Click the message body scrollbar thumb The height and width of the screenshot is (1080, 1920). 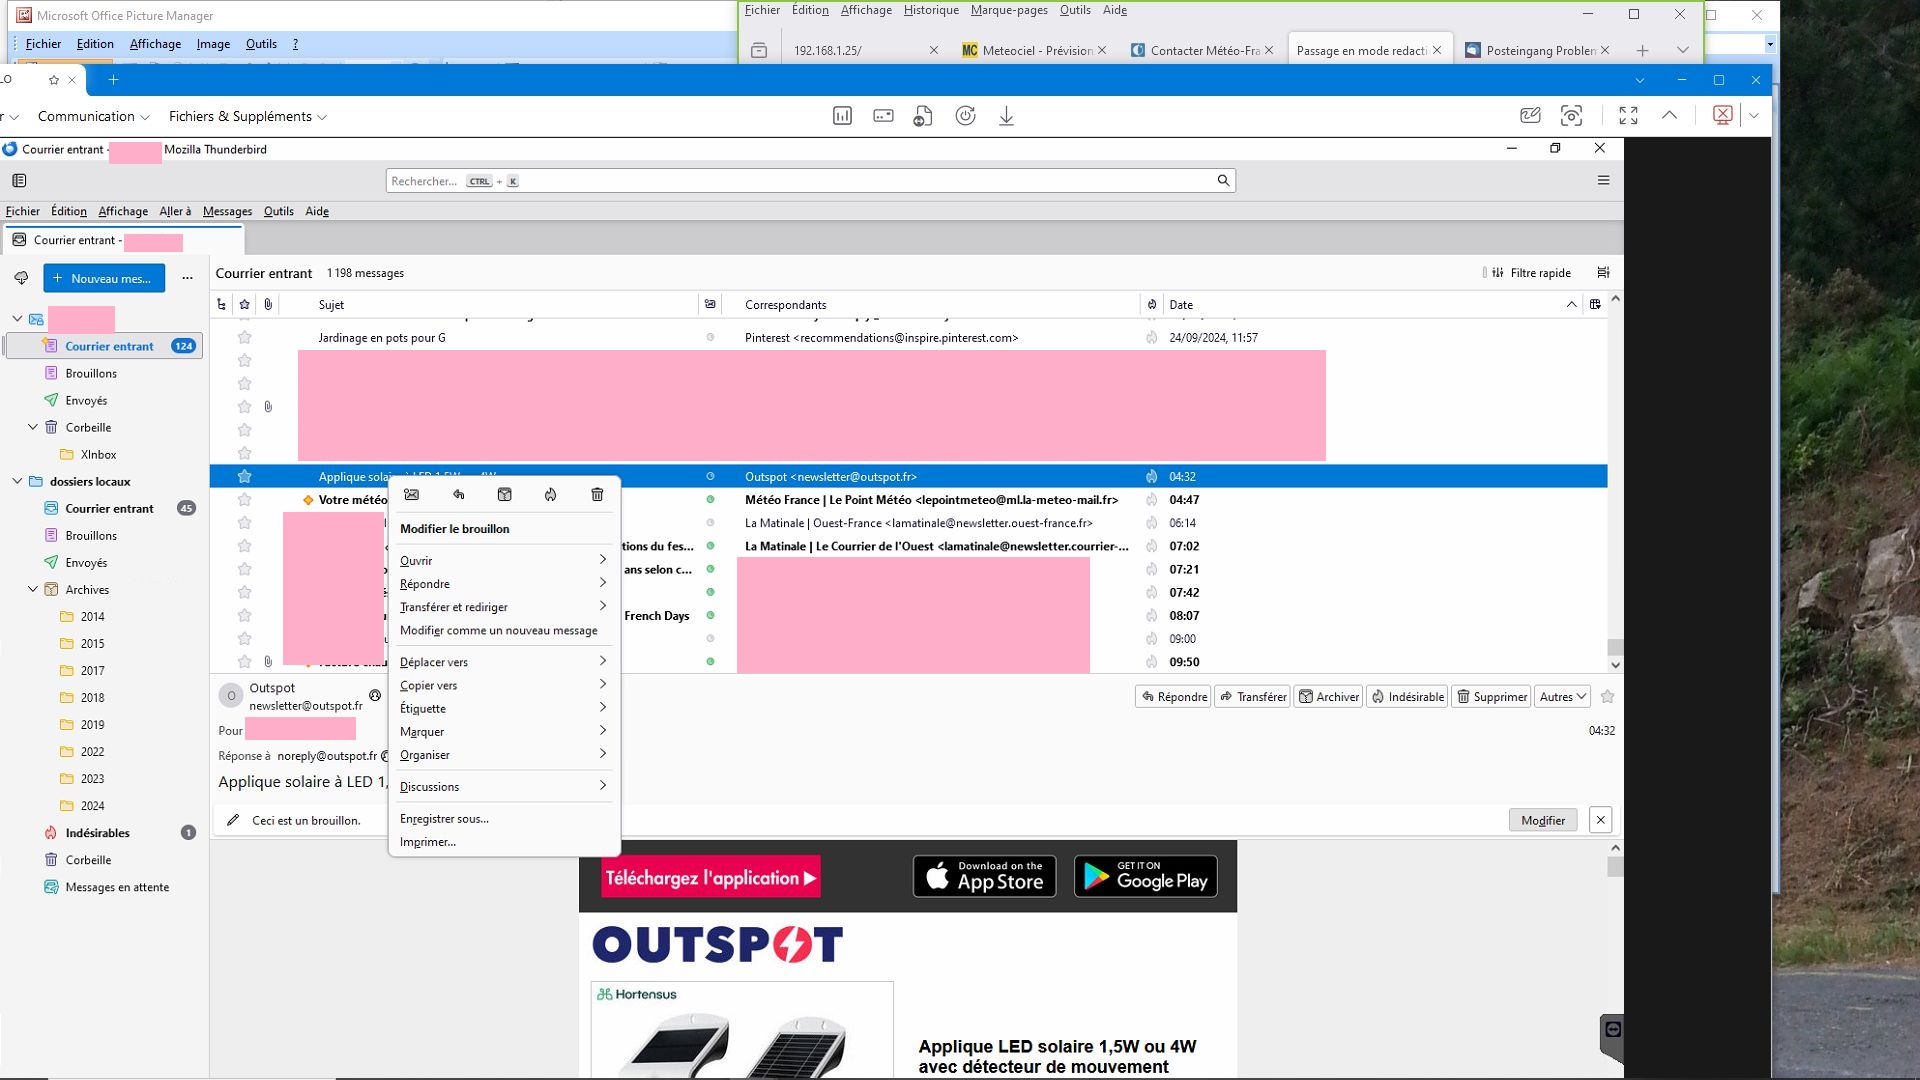[x=1615, y=867]
